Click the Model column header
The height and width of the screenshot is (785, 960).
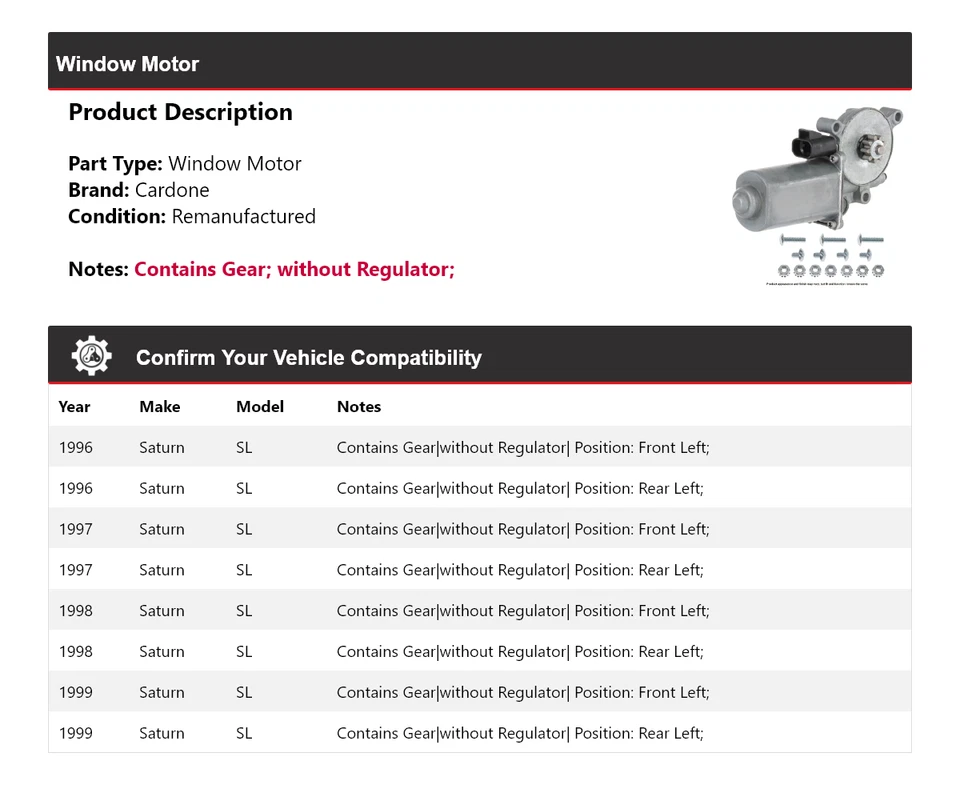pyautogui.click(x=260, y=406)
